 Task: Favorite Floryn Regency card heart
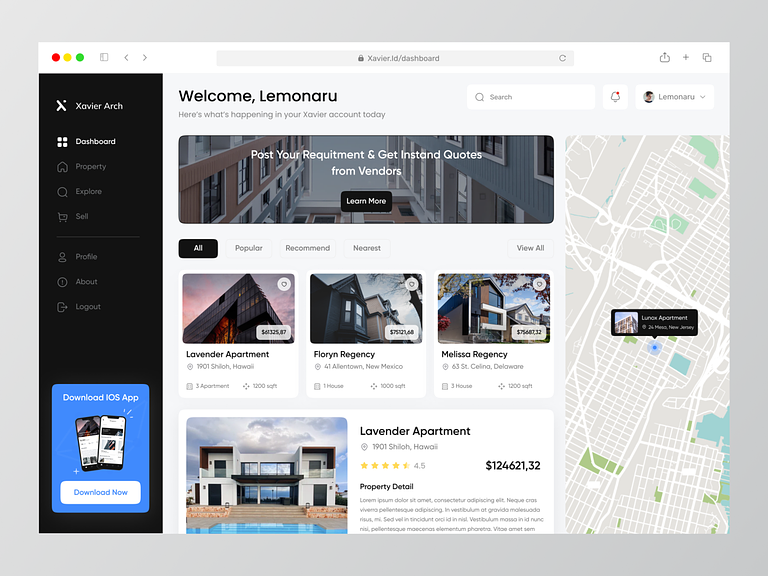pos(412,284)
